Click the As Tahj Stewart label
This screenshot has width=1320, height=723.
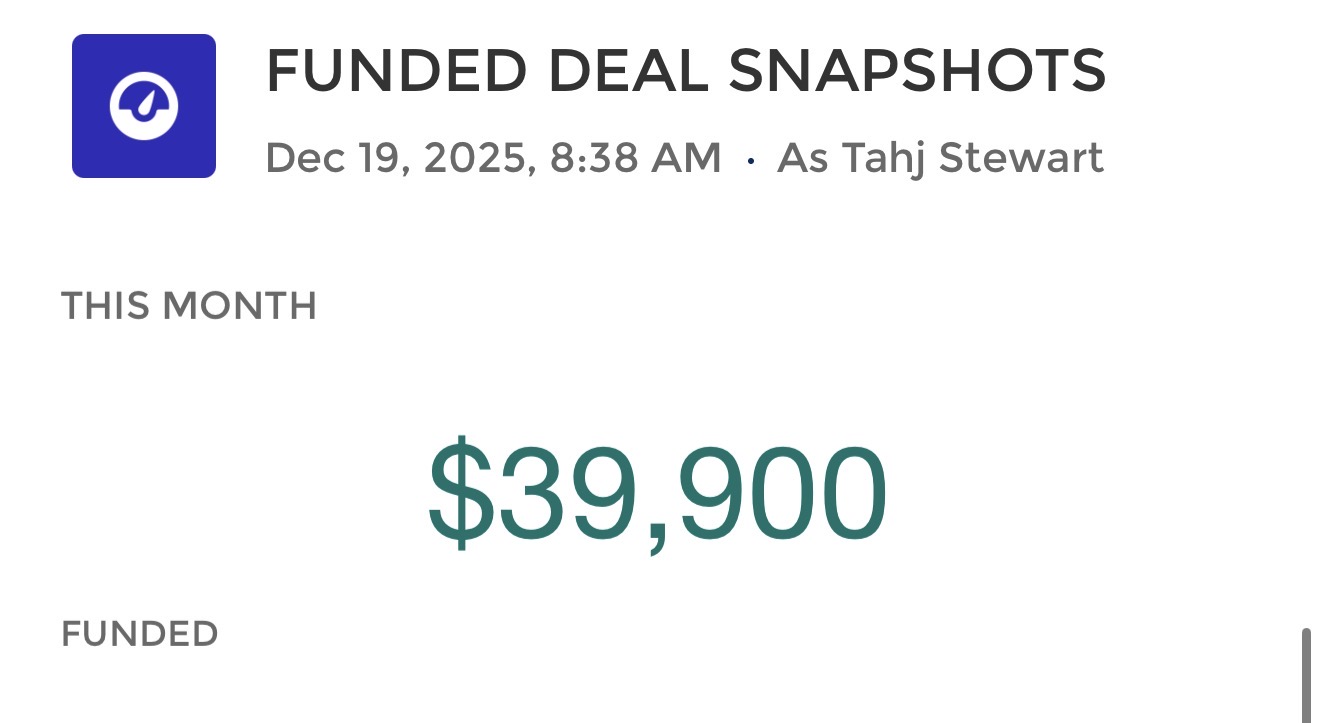(x=940, y=159)
